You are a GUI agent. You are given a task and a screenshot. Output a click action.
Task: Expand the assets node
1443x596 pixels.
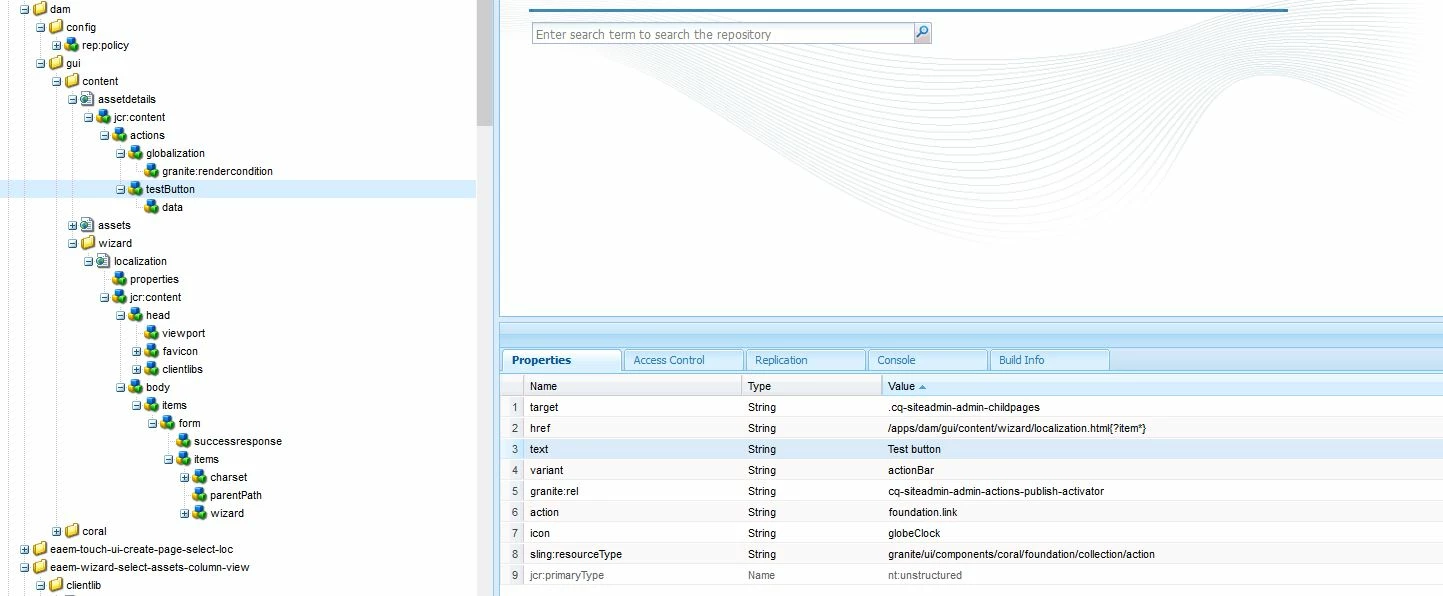[x=73, y=225]
